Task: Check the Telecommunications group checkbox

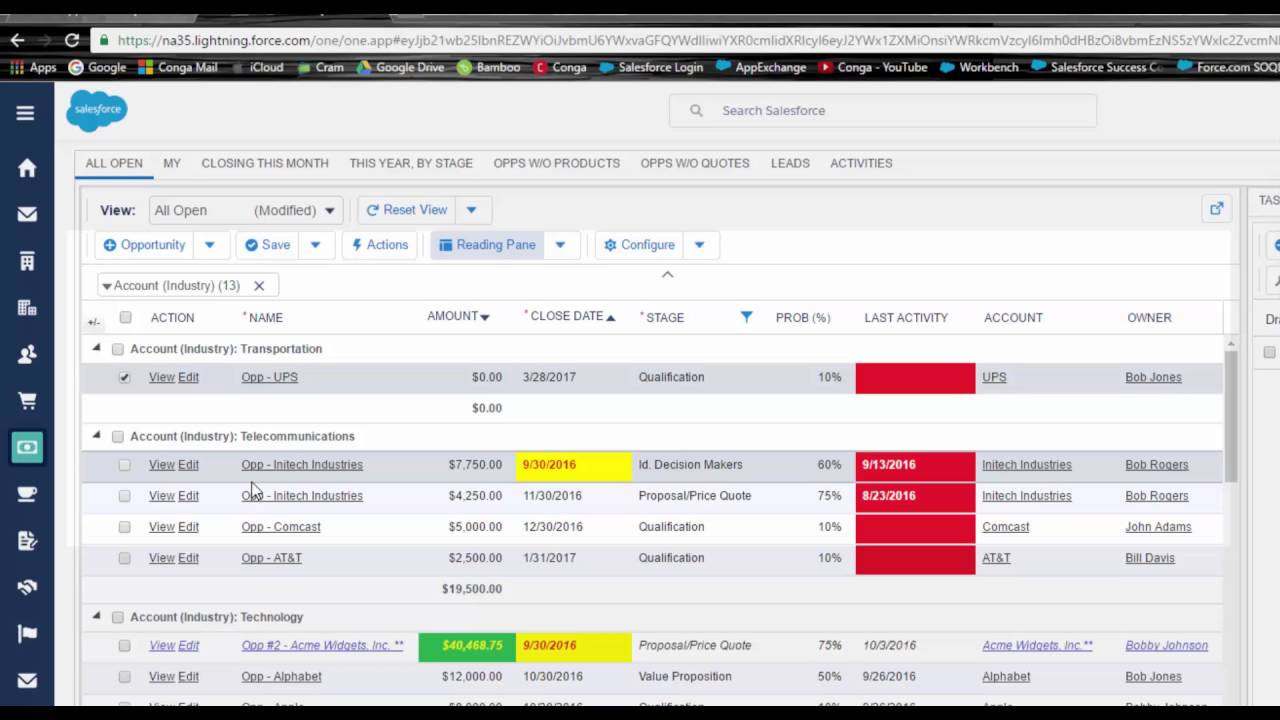Action: tap(117, 436)
